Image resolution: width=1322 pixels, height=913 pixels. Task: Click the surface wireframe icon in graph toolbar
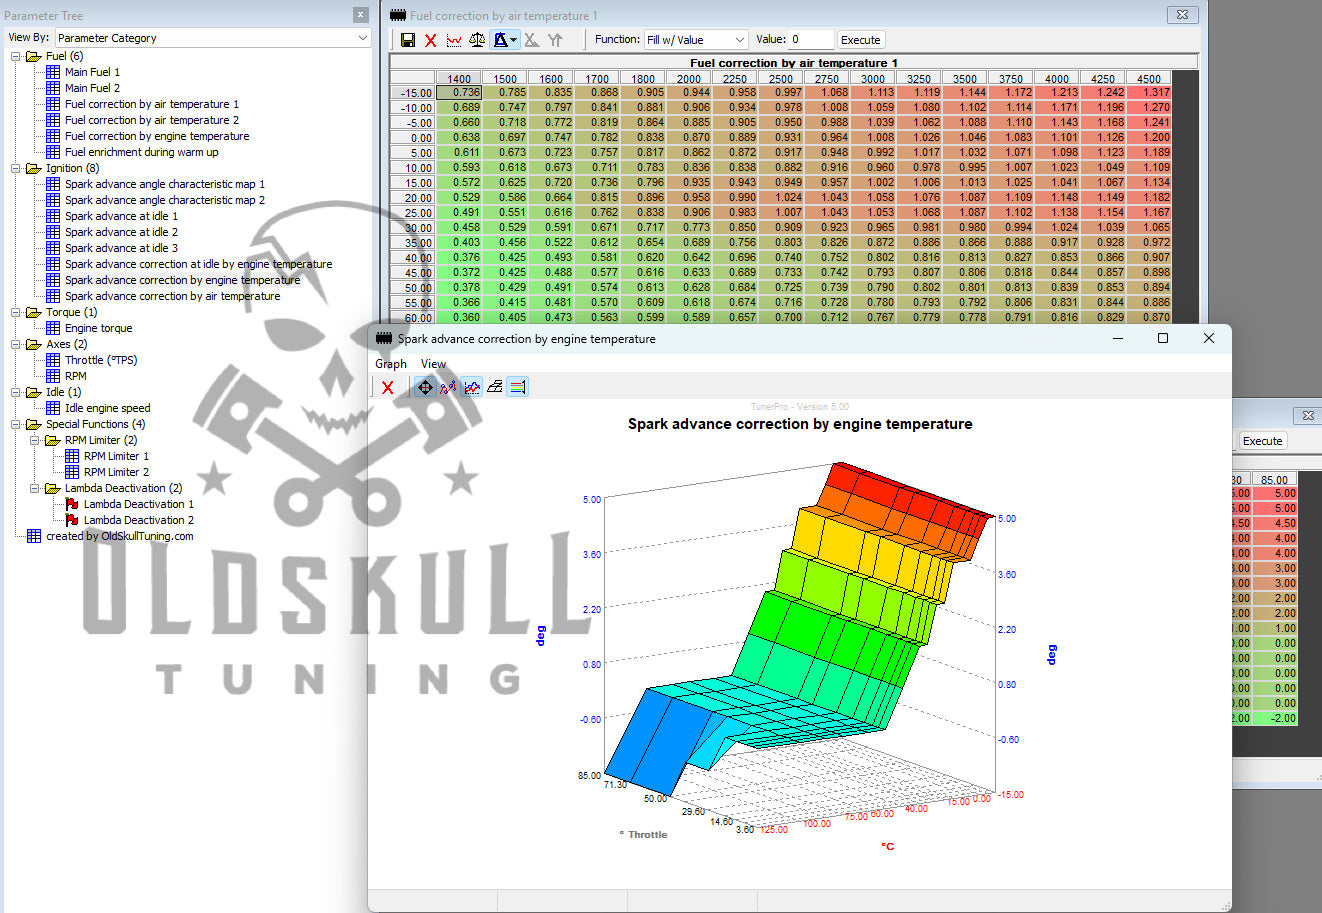494,387
